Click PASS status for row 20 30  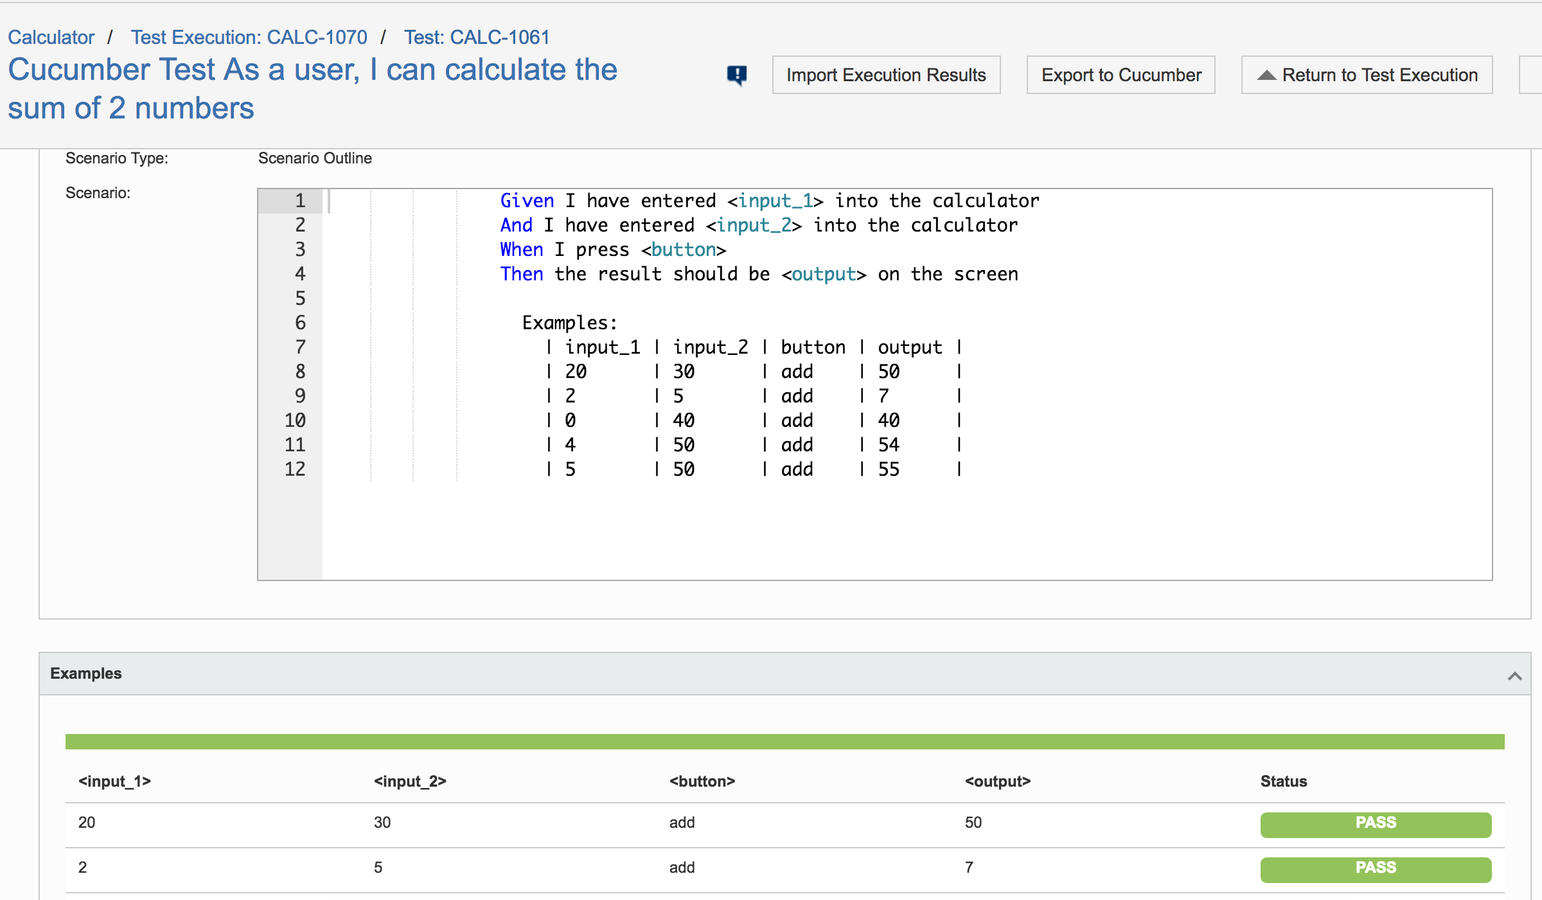click(1375, 824)
